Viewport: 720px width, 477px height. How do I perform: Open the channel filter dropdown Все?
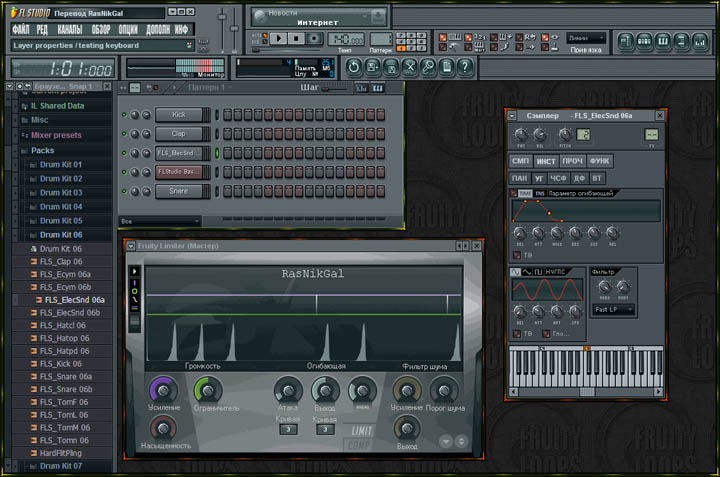point(160,221)
